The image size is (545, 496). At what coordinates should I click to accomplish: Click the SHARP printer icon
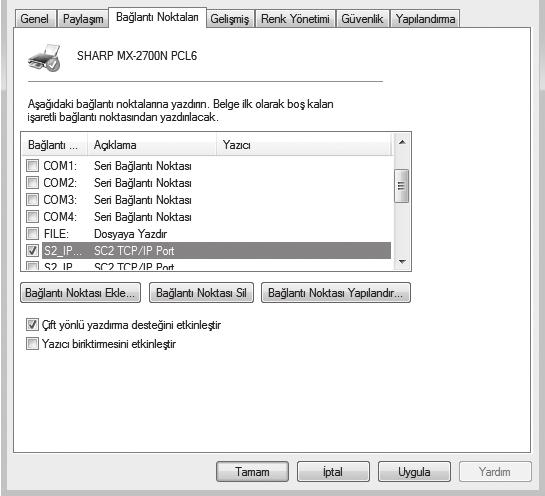[x=44, y=58]
